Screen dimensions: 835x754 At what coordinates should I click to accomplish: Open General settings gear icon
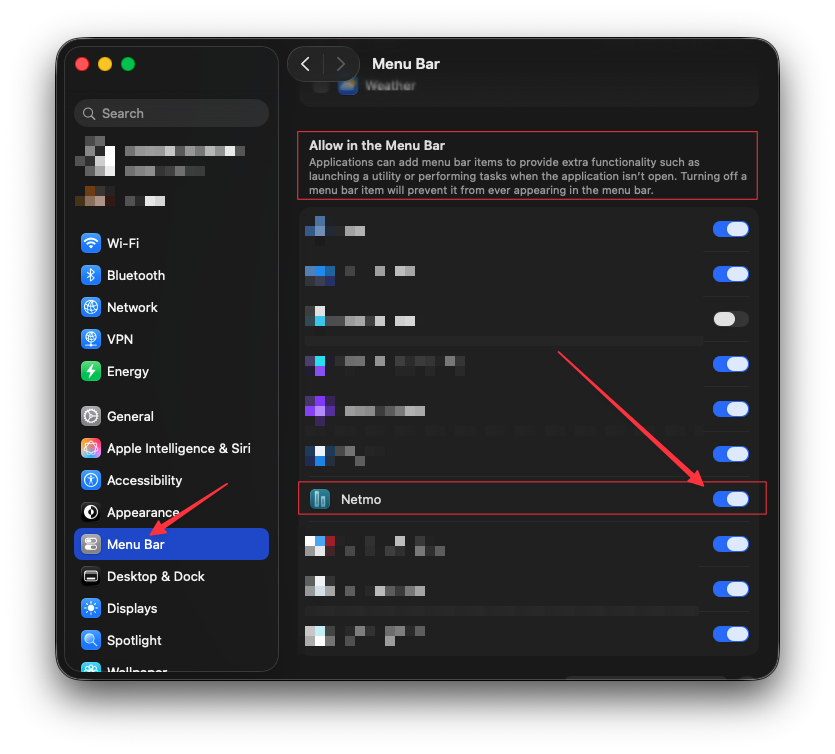click(x=91, y=416)
